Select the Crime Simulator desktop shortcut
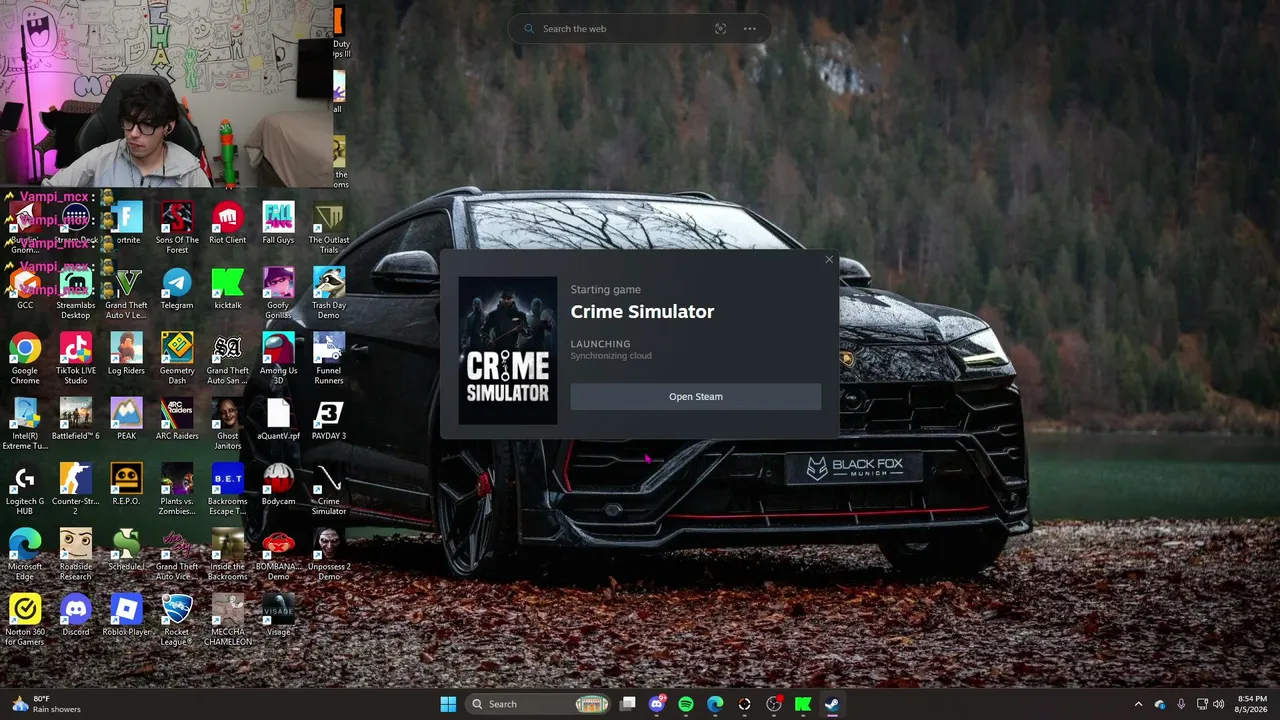The image size is (1280, 720). point(329,490)
